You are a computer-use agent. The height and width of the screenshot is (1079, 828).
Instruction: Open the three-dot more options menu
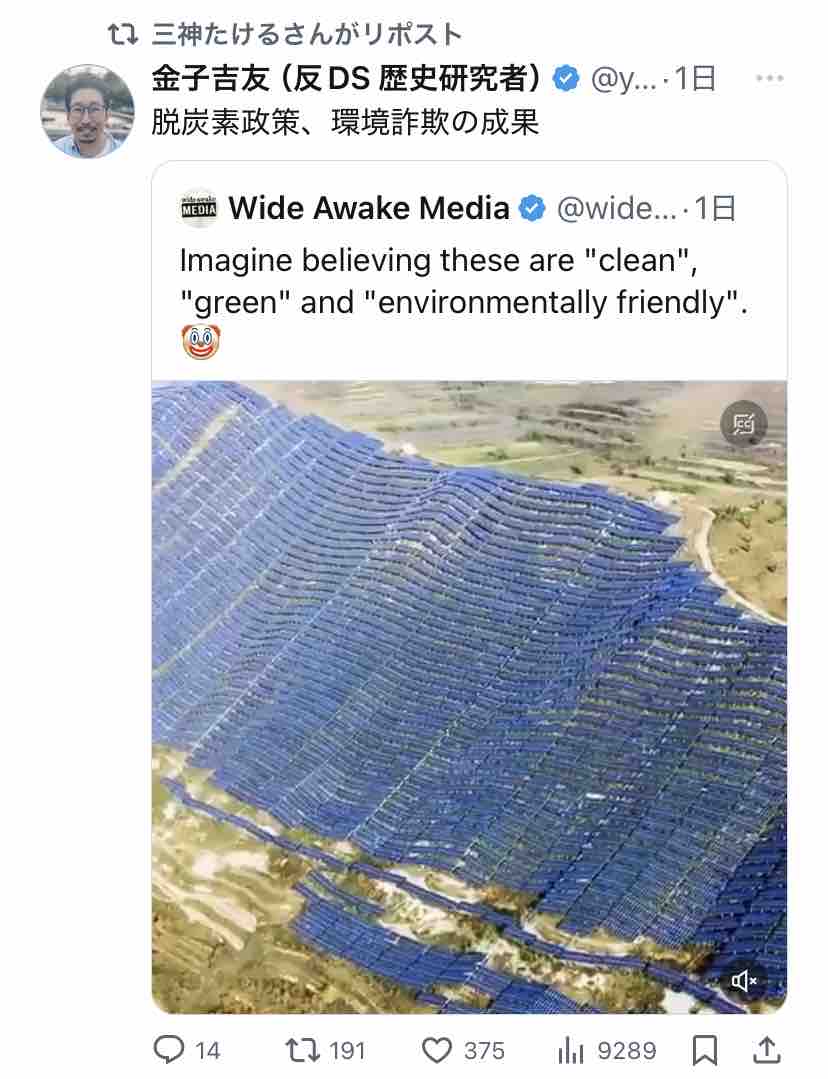768,79
